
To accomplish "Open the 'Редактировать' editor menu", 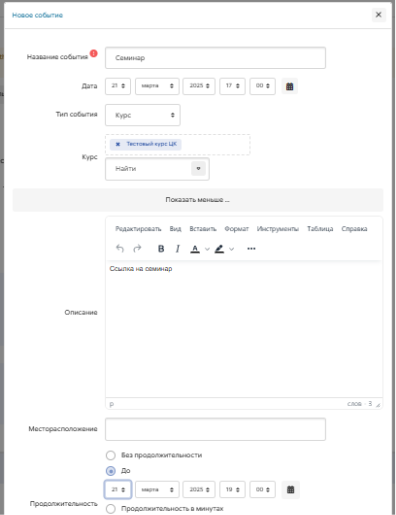I will (138, 229).
